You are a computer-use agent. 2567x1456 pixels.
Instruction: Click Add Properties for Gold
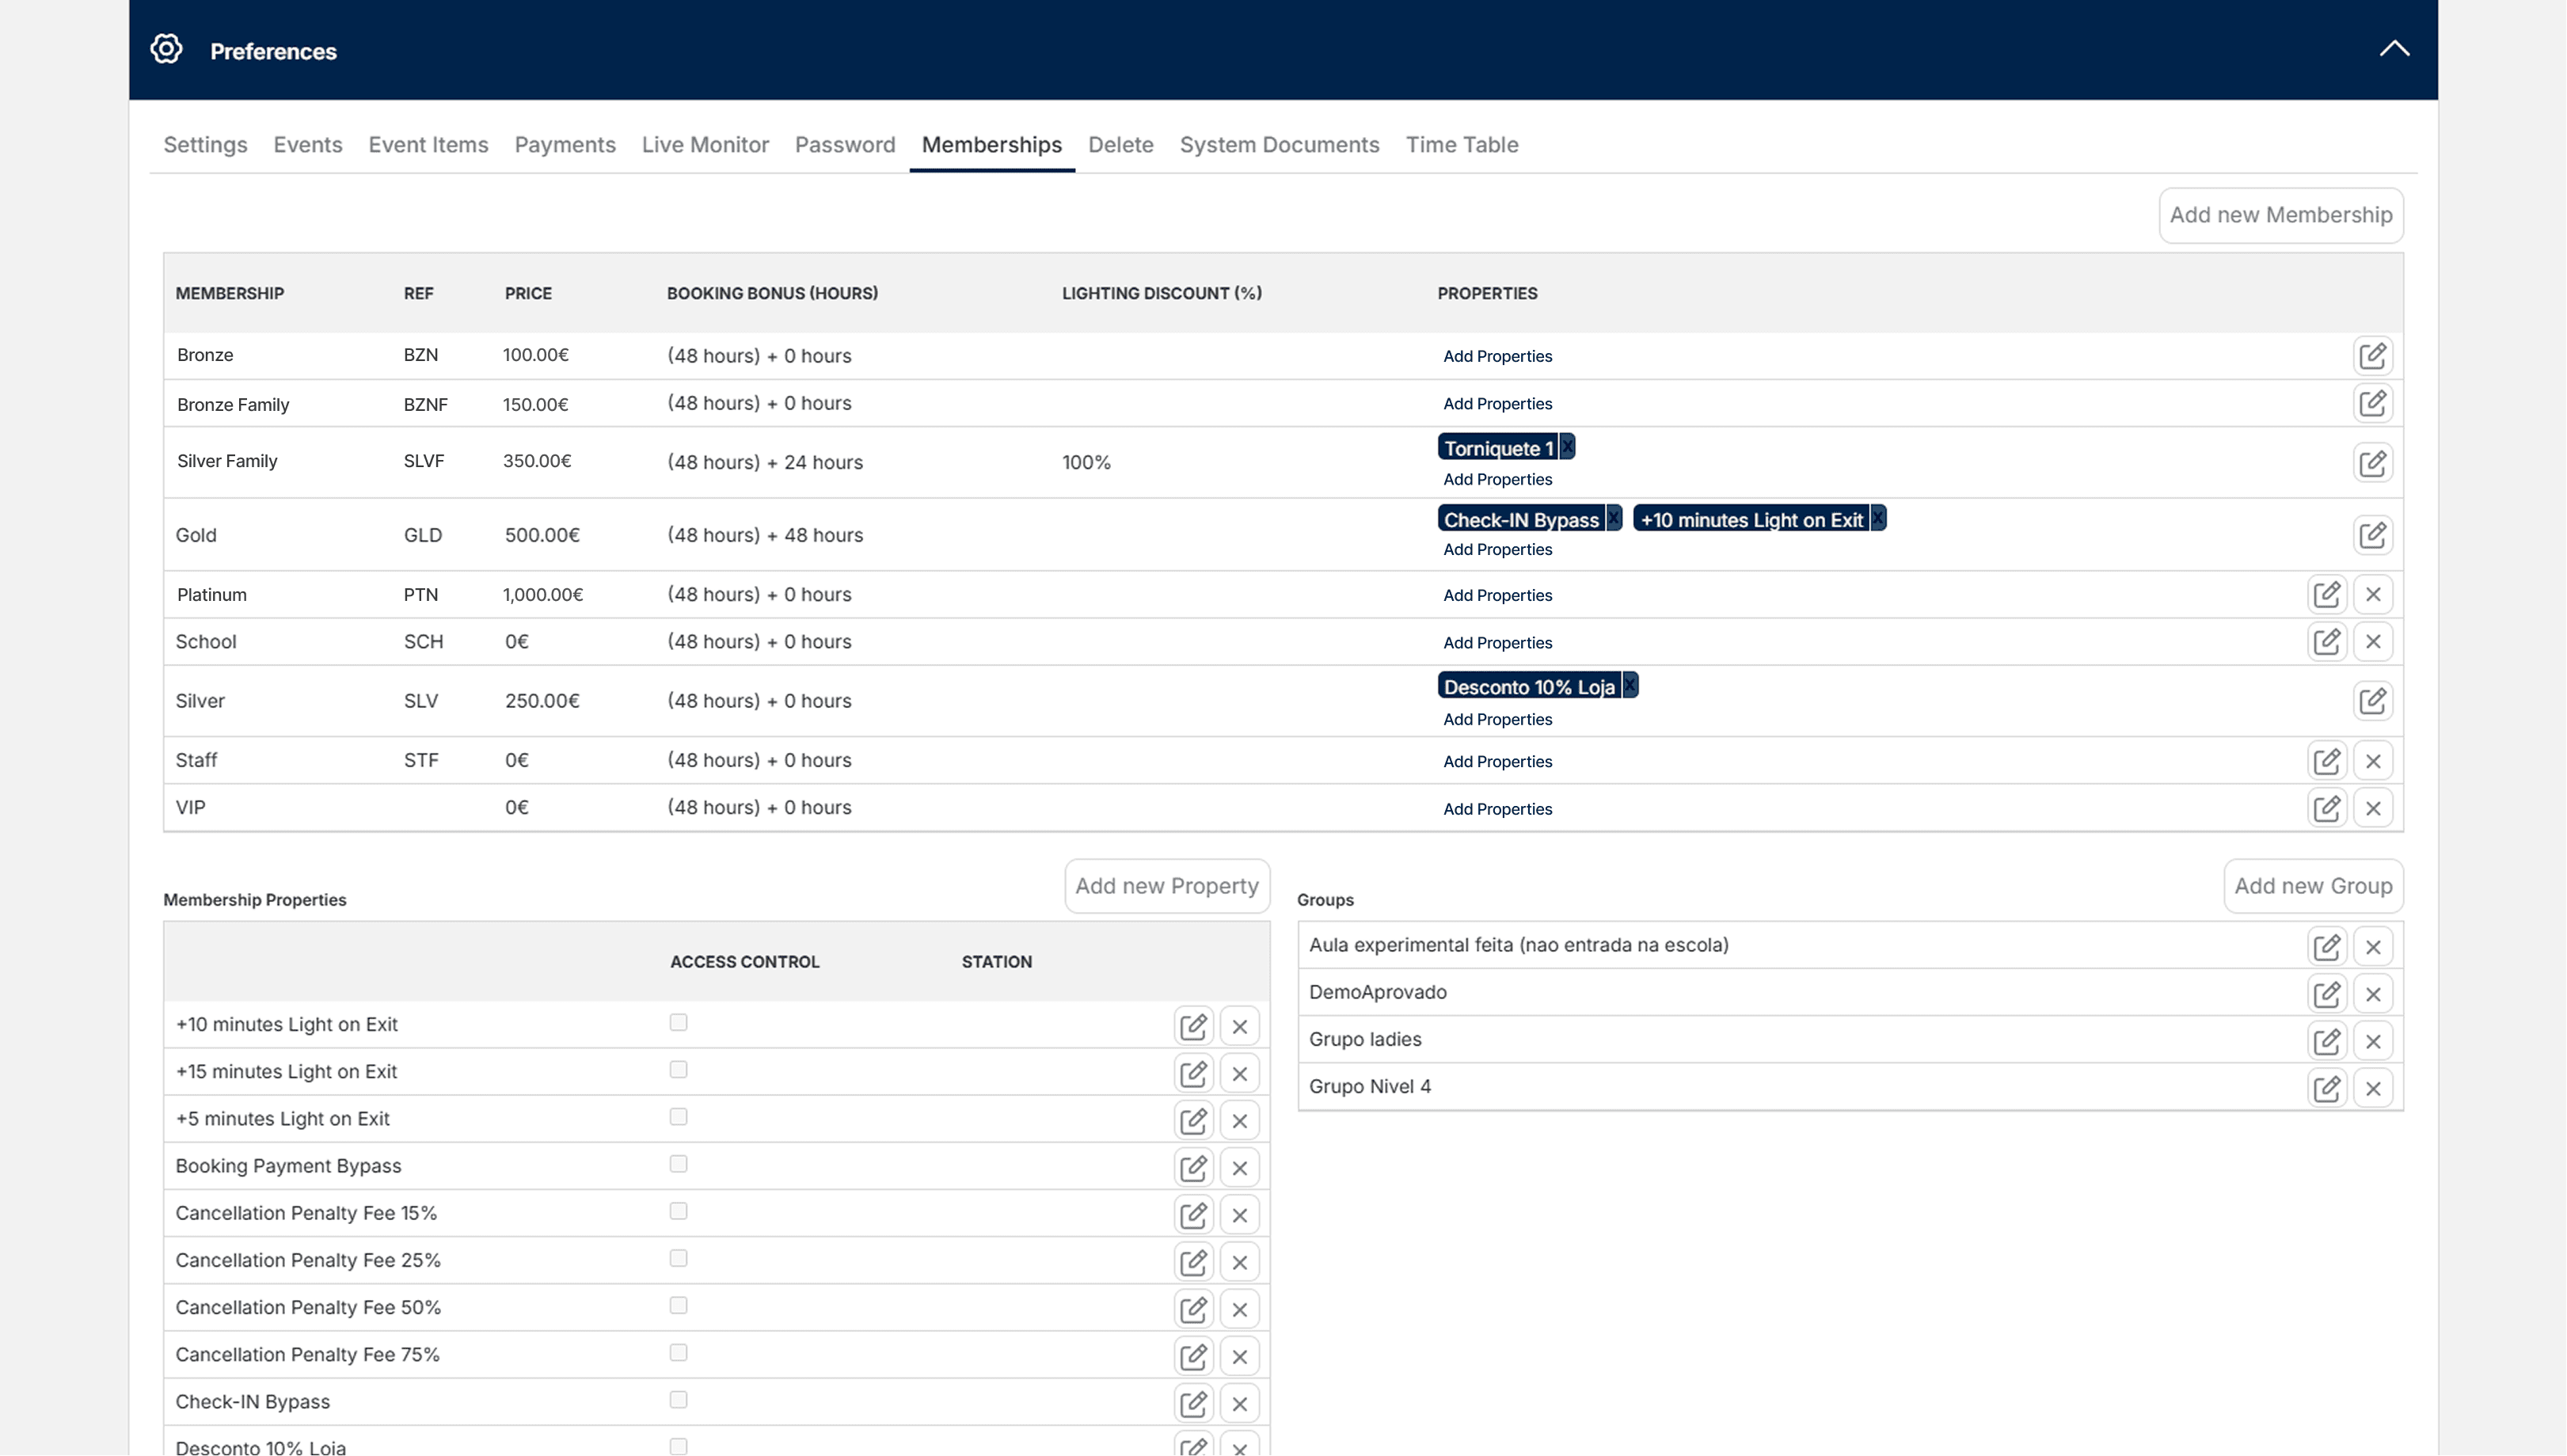coord(1497,549)
